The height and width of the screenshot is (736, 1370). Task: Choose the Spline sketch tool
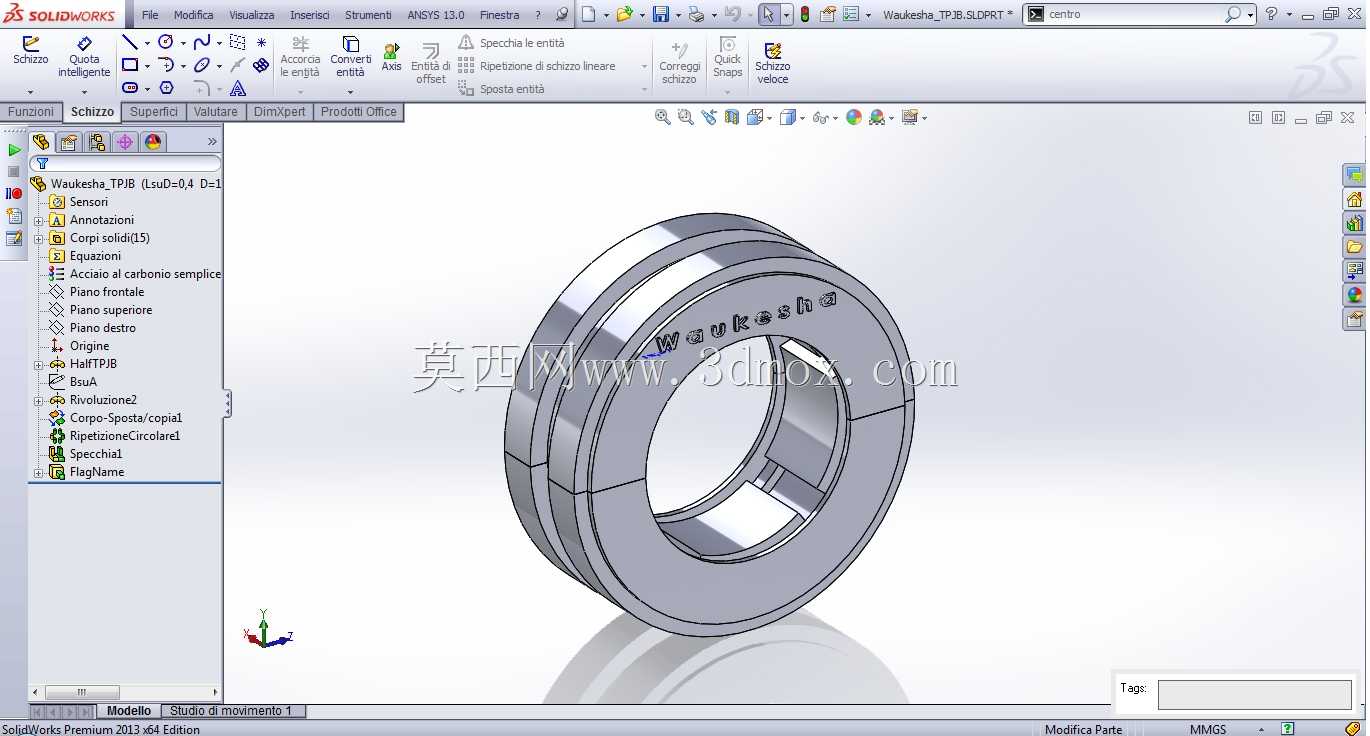(x=202, y=42)
